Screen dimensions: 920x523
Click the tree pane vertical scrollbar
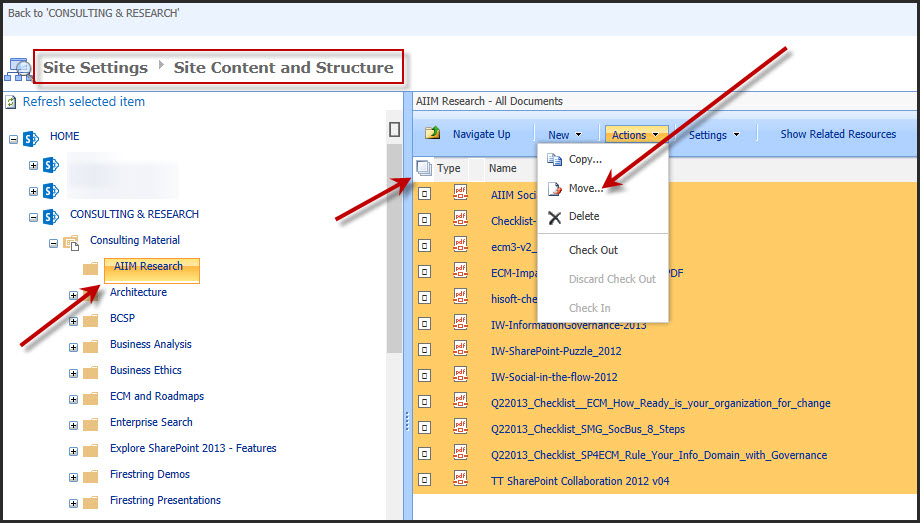[x=394, y=250]
